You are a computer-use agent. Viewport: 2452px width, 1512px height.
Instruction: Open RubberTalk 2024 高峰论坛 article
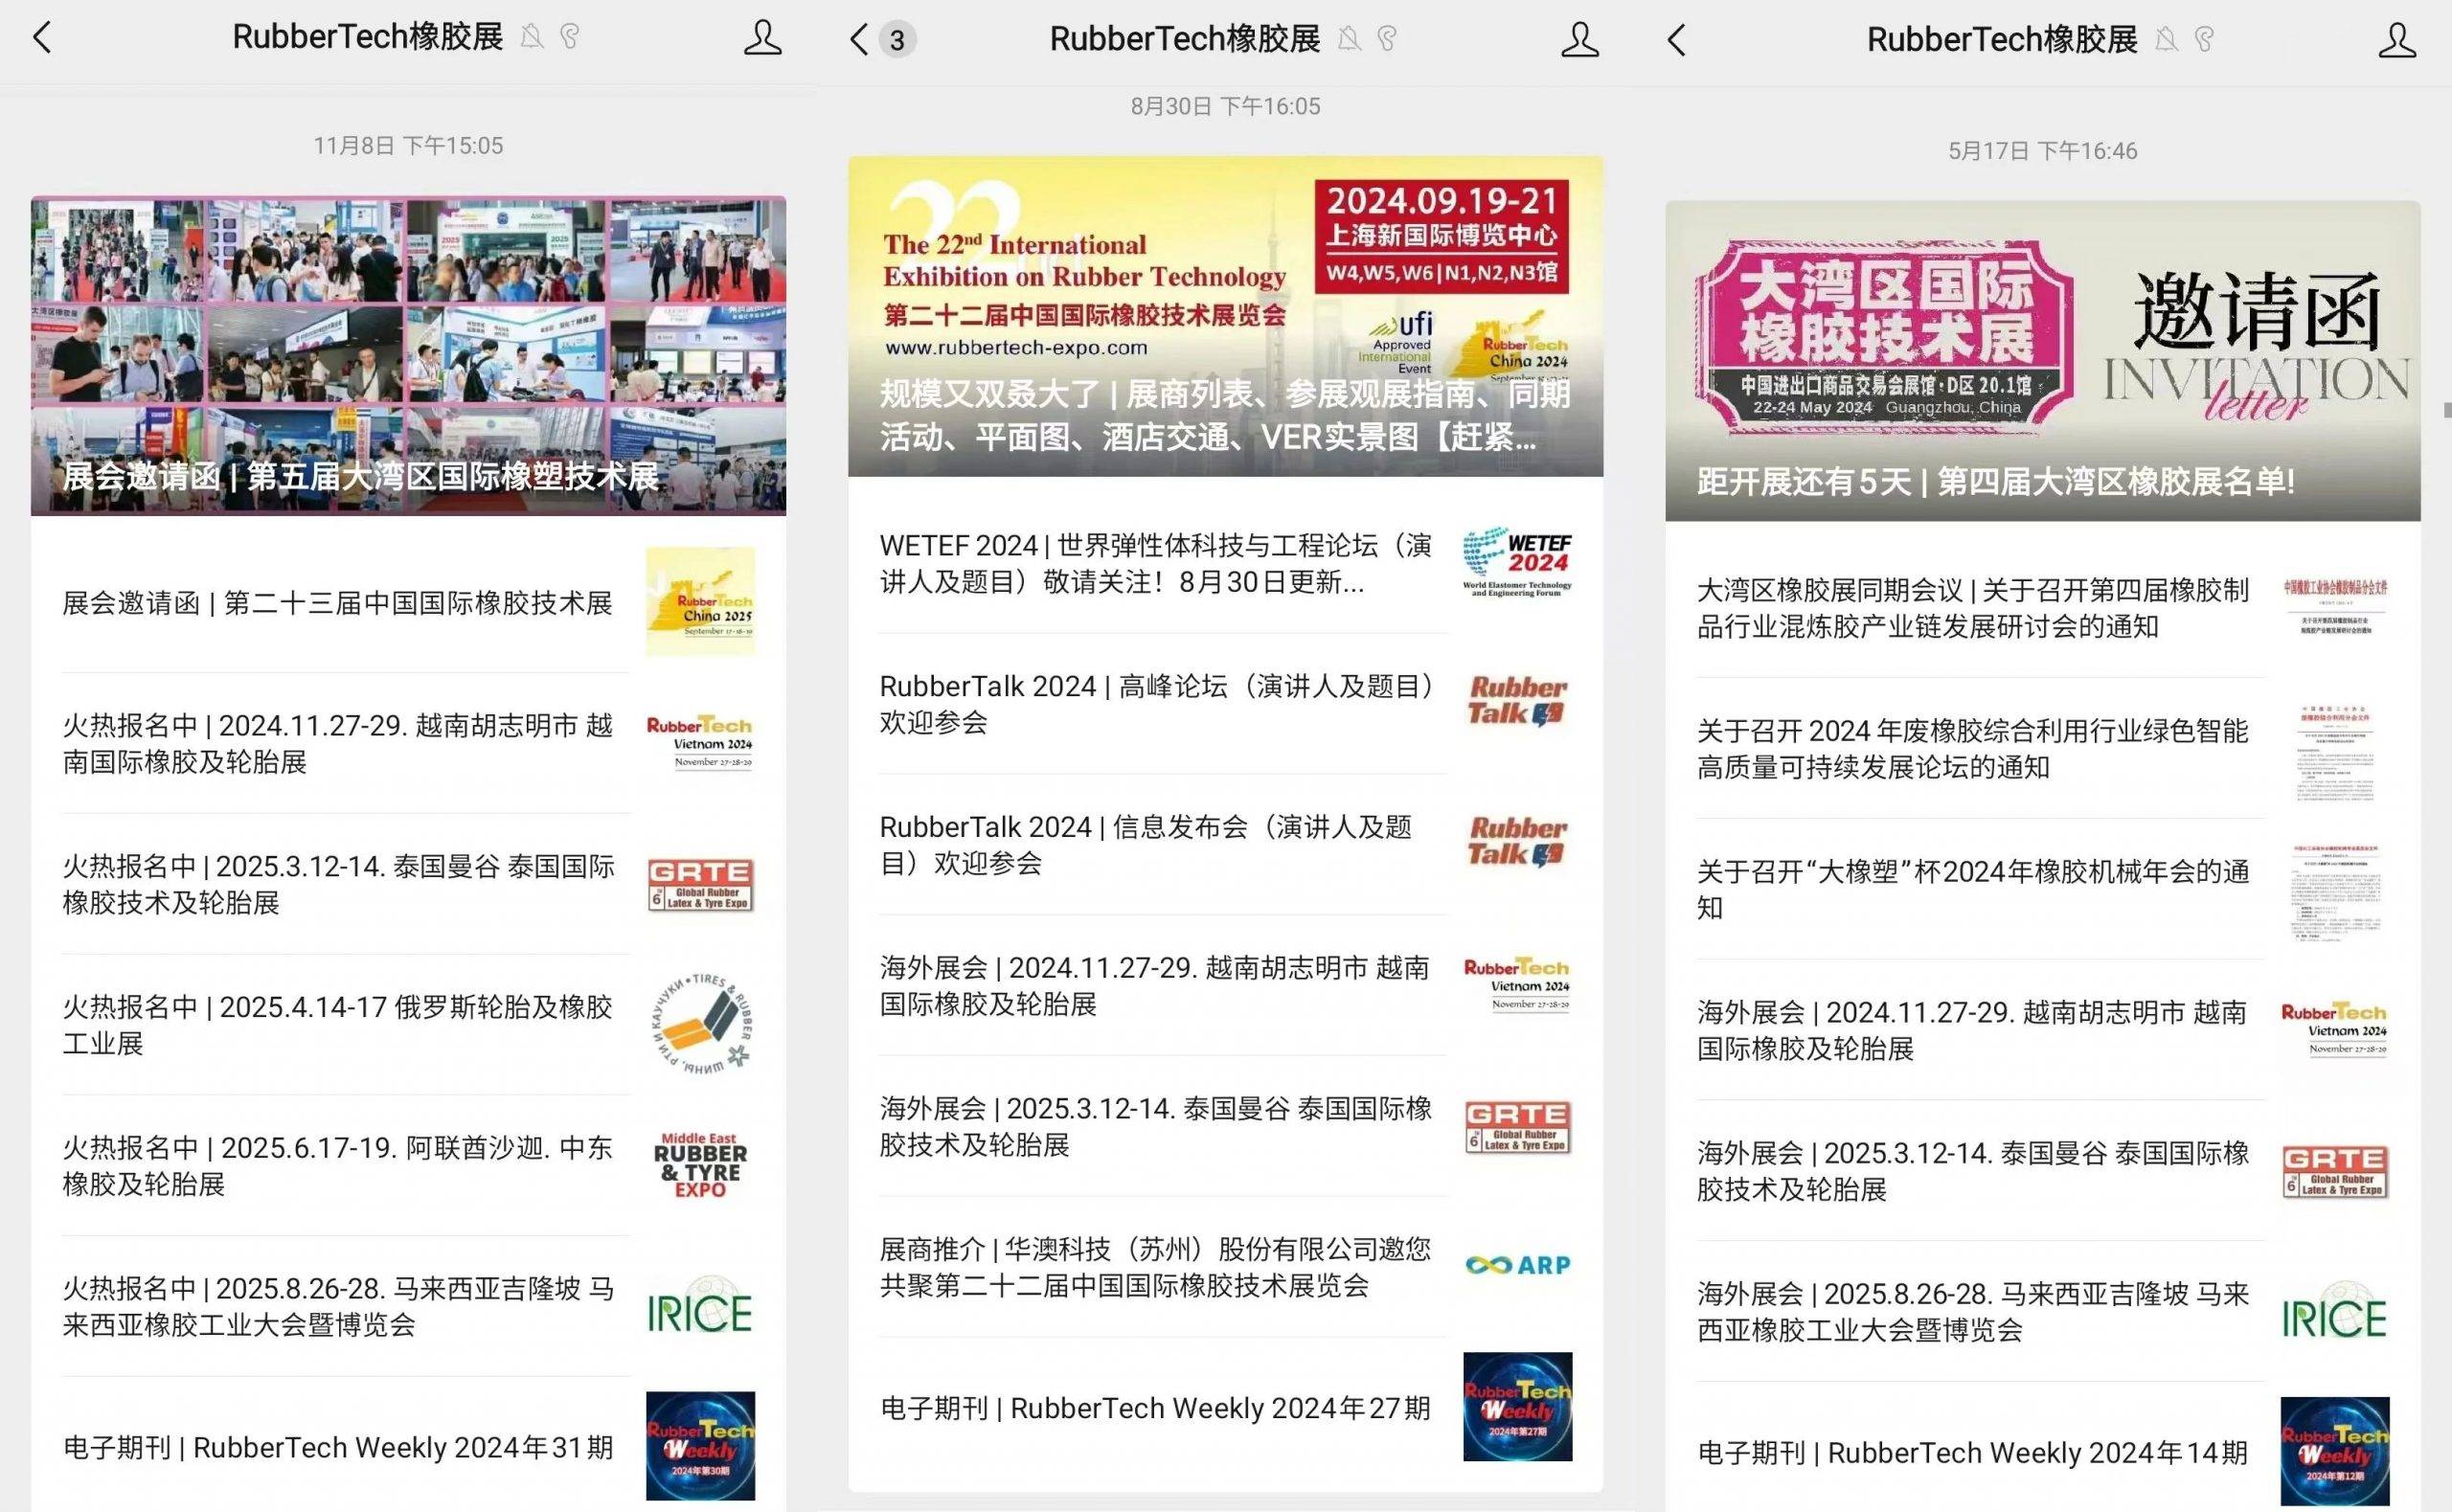(x=1155, y=703)
